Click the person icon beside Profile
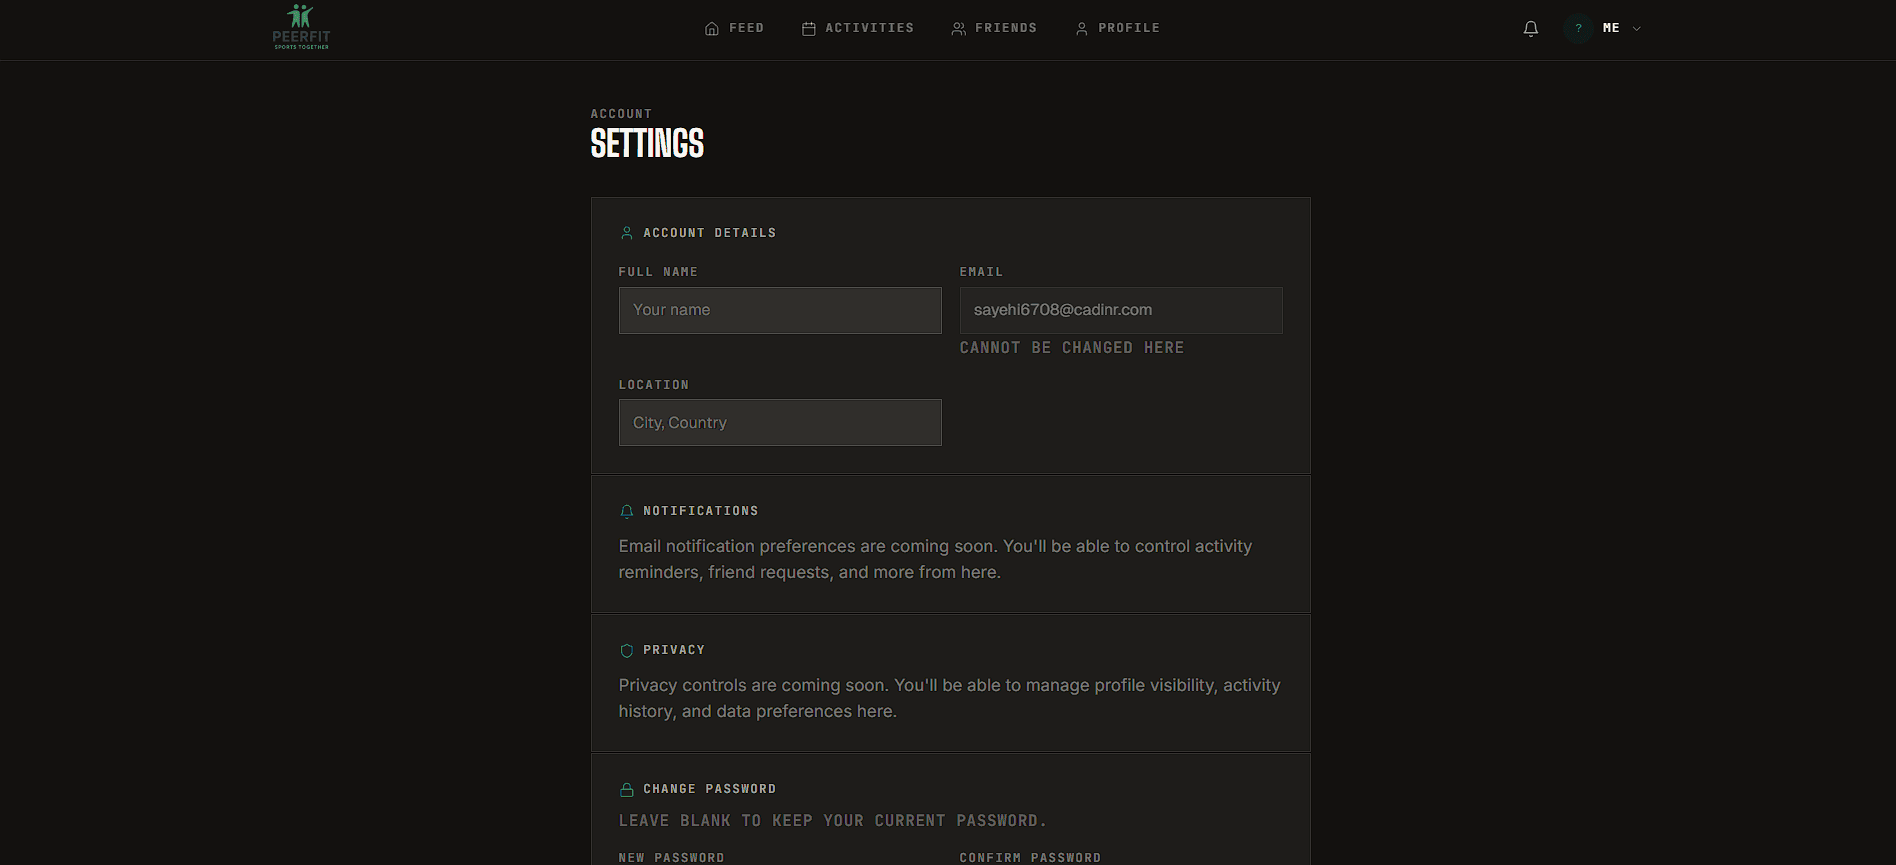The image size is (1896, 865). pyautogui.click(x=1082, y=29)
